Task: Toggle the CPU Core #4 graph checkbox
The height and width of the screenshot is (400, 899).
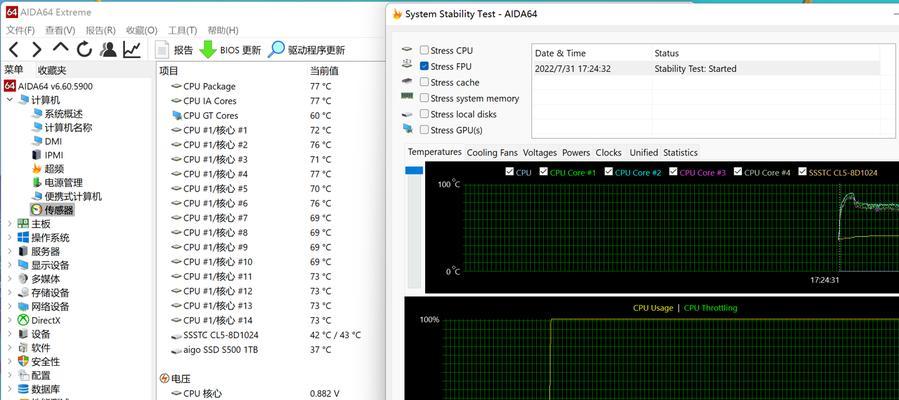Action: pyautogui.click(x=738, y=172)
